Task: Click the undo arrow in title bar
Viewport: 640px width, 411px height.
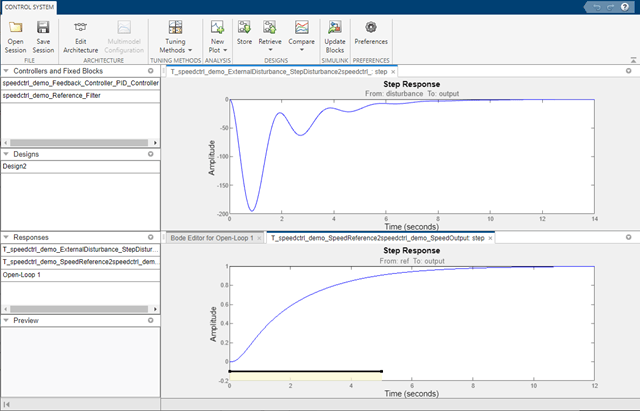Action: pos(597,7)
